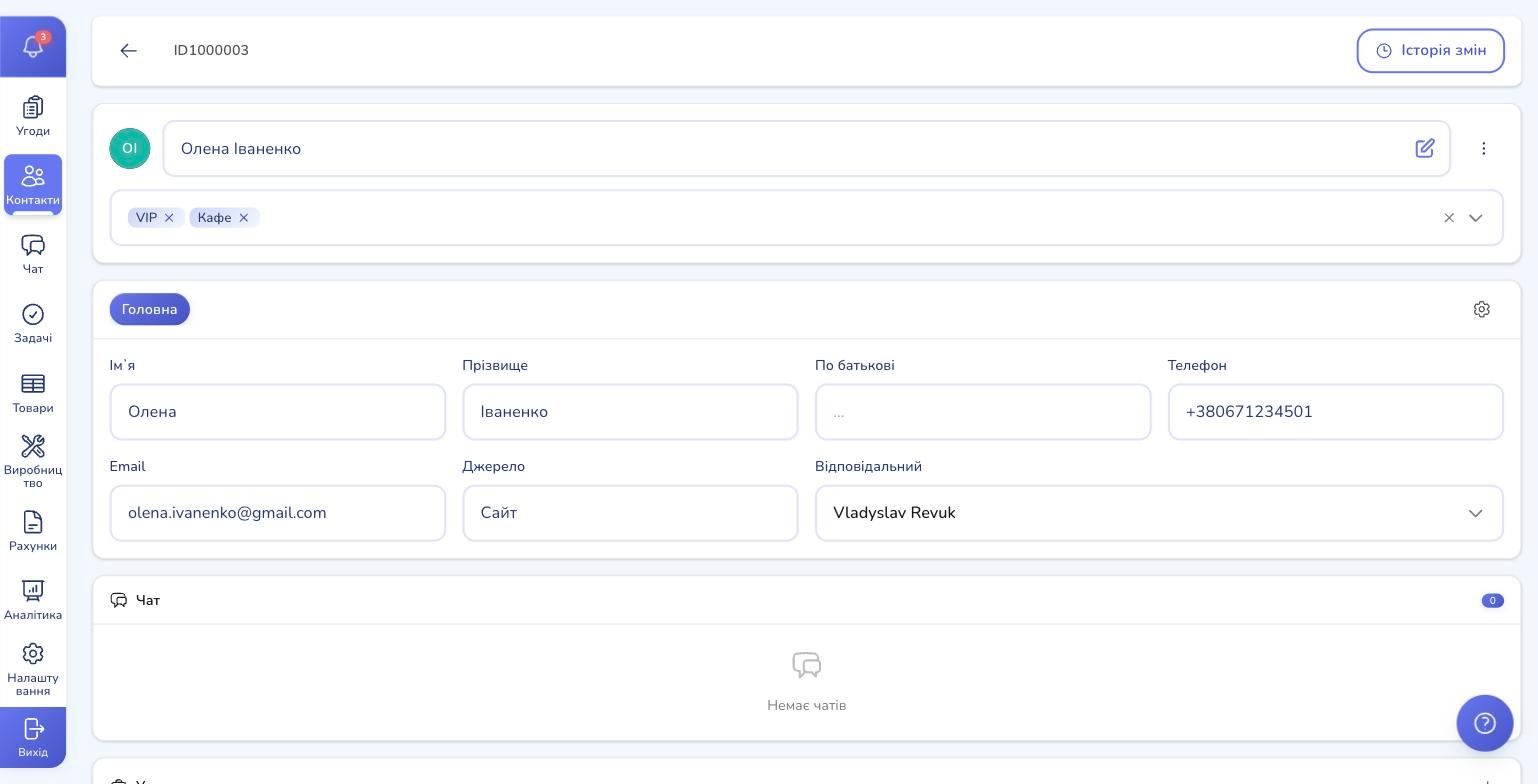Remove the VIP tag
Screen dimensions: 1538x784
point(169,218)
